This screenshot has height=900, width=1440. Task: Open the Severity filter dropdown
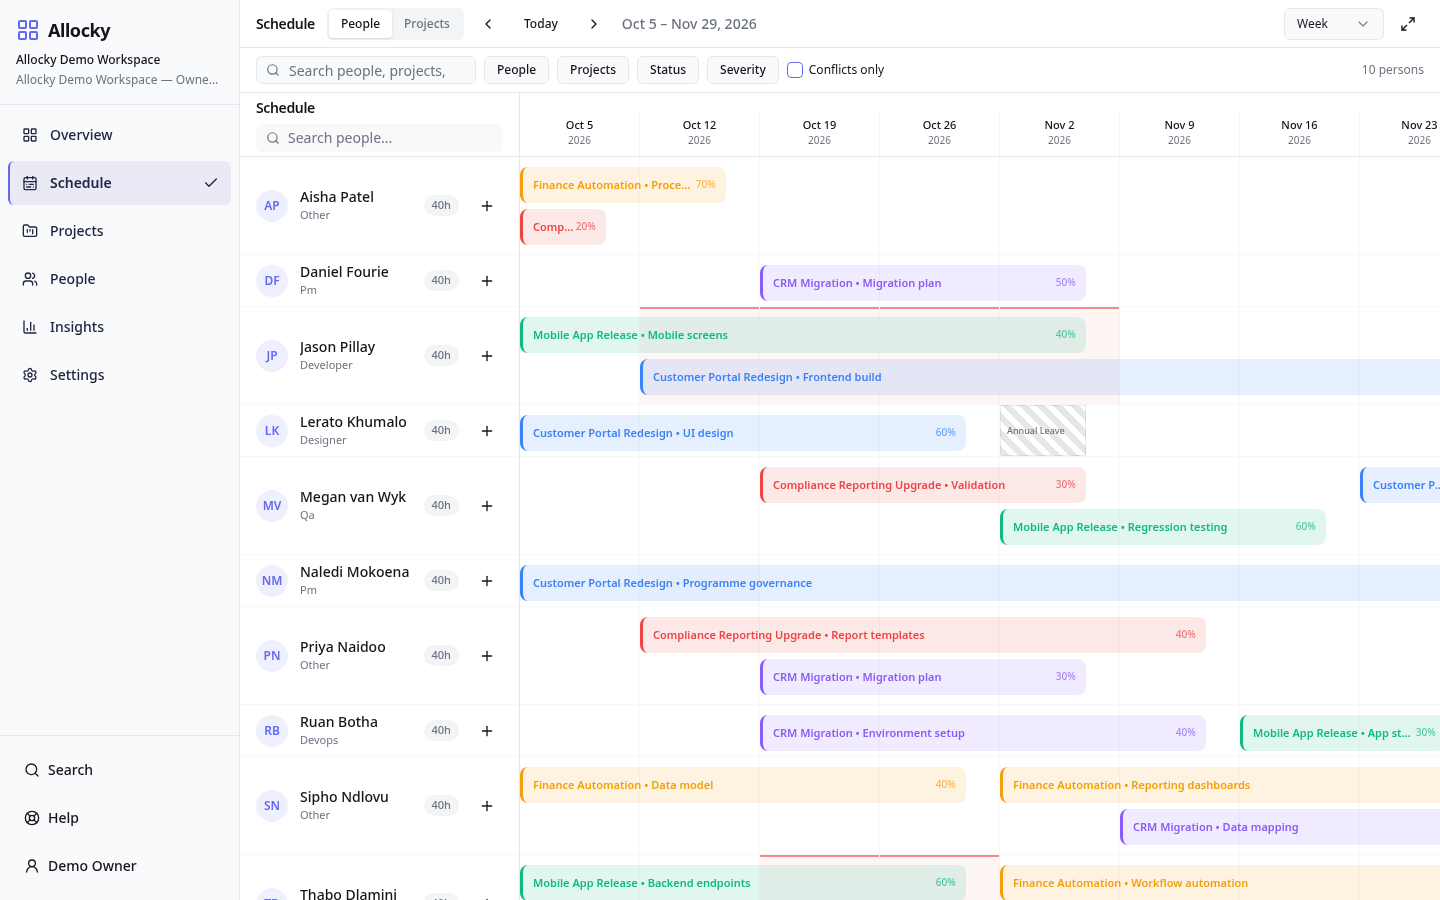743,70
